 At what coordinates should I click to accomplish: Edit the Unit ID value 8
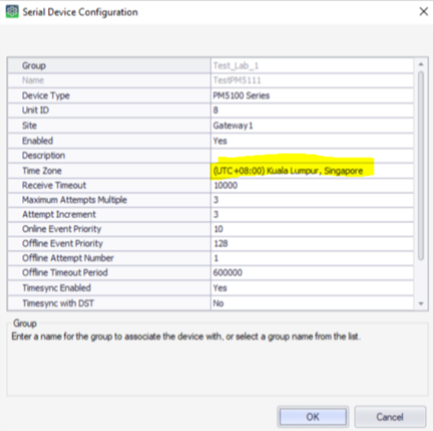click(x=312, y=110)
